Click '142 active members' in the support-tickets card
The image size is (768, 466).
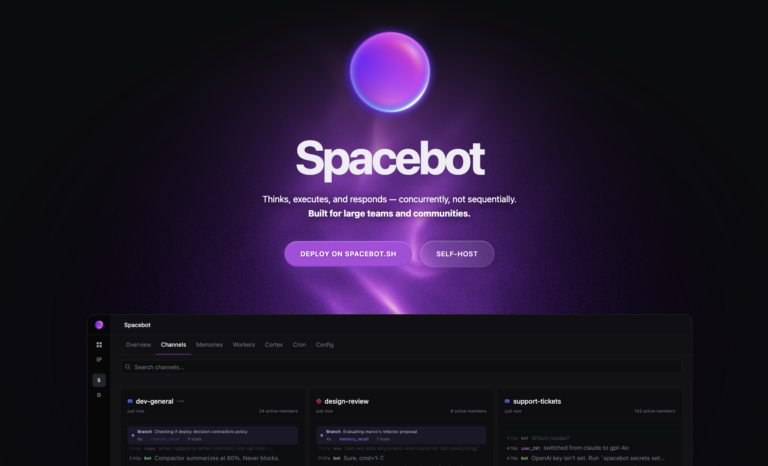click(654, 411)
